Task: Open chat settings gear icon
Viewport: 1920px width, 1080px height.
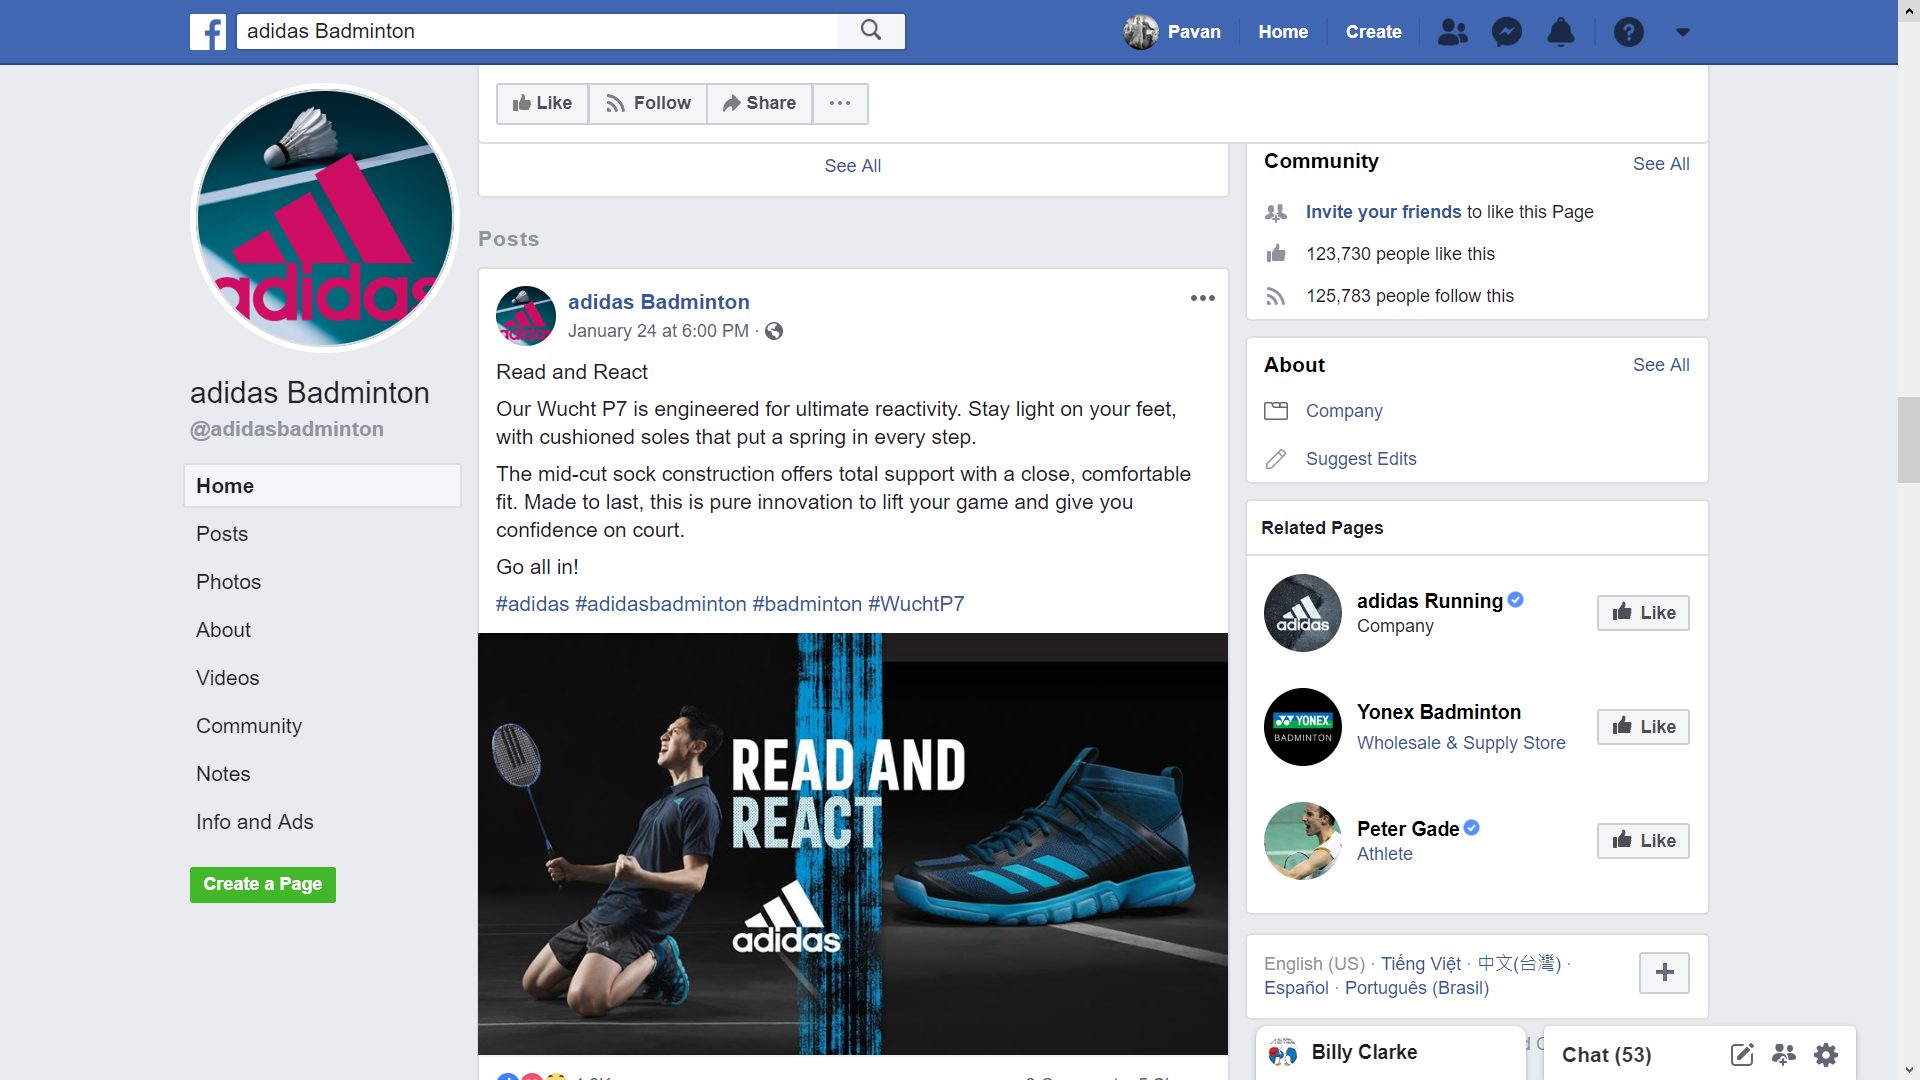Action: tap(1826, 1054)
